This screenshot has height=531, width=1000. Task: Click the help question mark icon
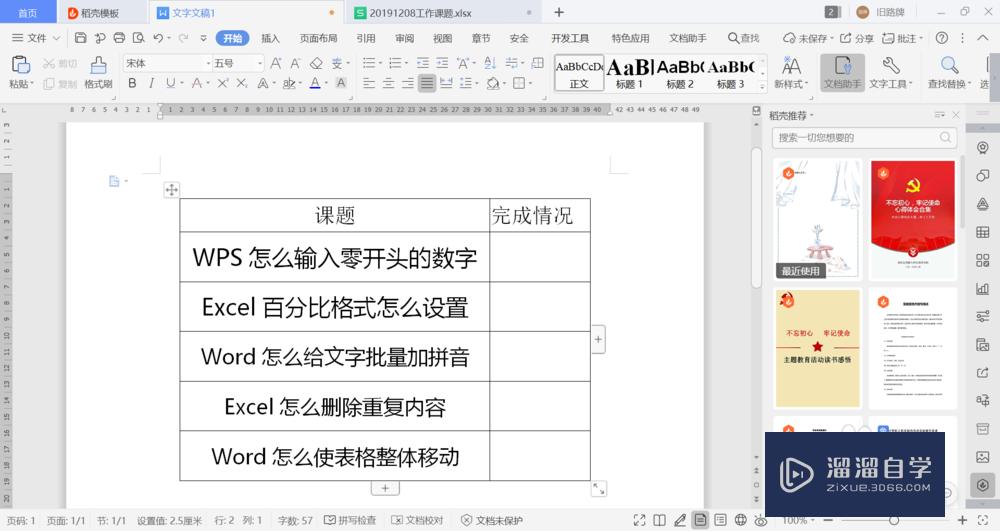(941, 38)
